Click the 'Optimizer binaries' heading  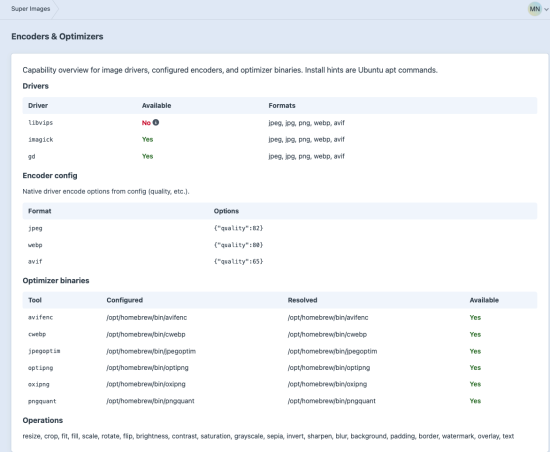(56, 281)
